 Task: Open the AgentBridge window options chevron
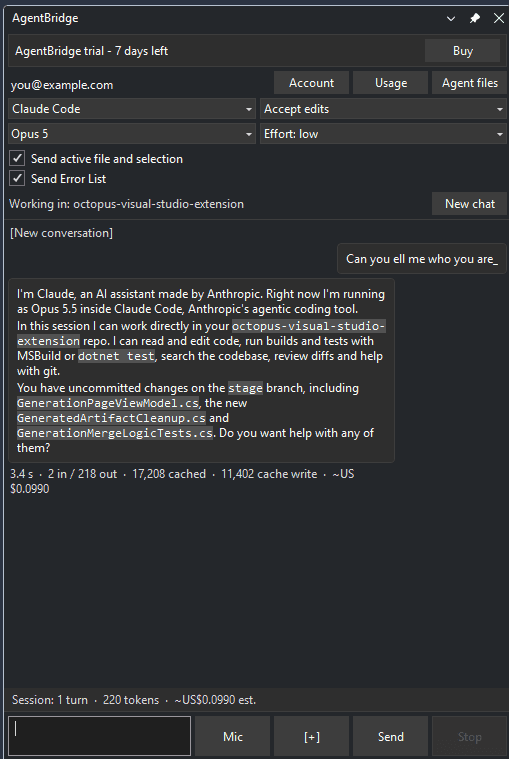pos(450,18)
